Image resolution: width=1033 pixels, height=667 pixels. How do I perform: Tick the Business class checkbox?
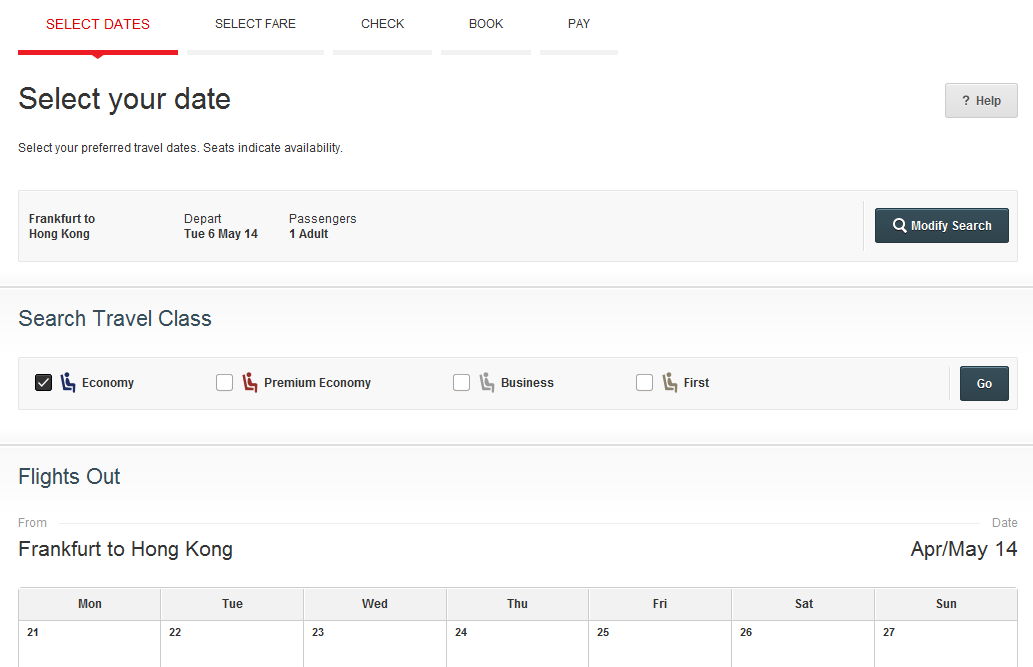pyautogui.click(x=461, y=382)
